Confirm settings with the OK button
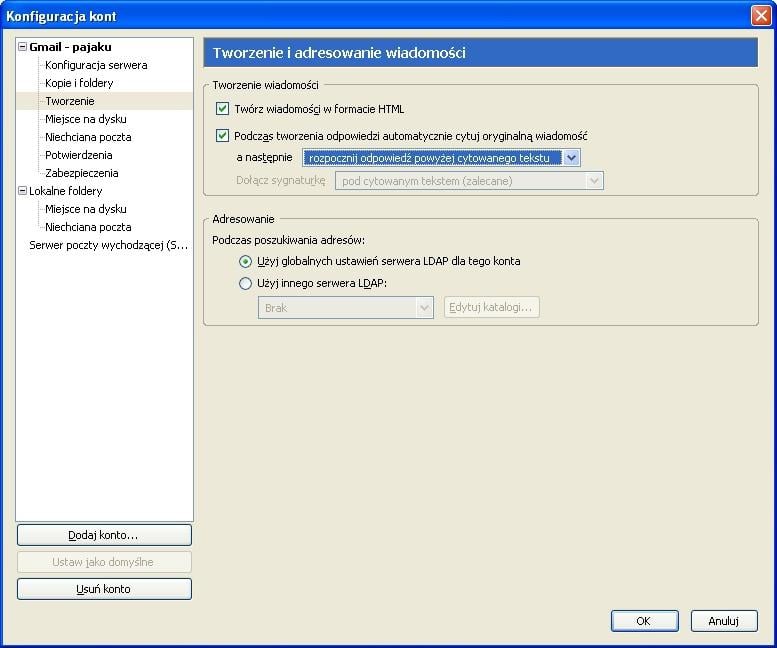The image size is (777, 648). (644, 621)
